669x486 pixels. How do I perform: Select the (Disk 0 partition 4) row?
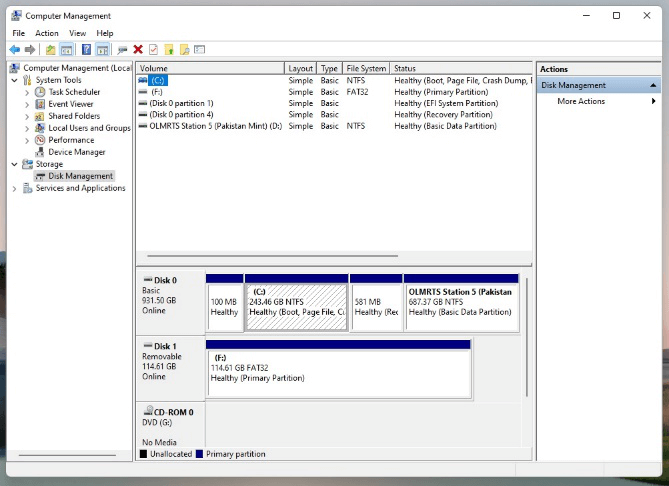pyautogui.click(x=334, y=115)
